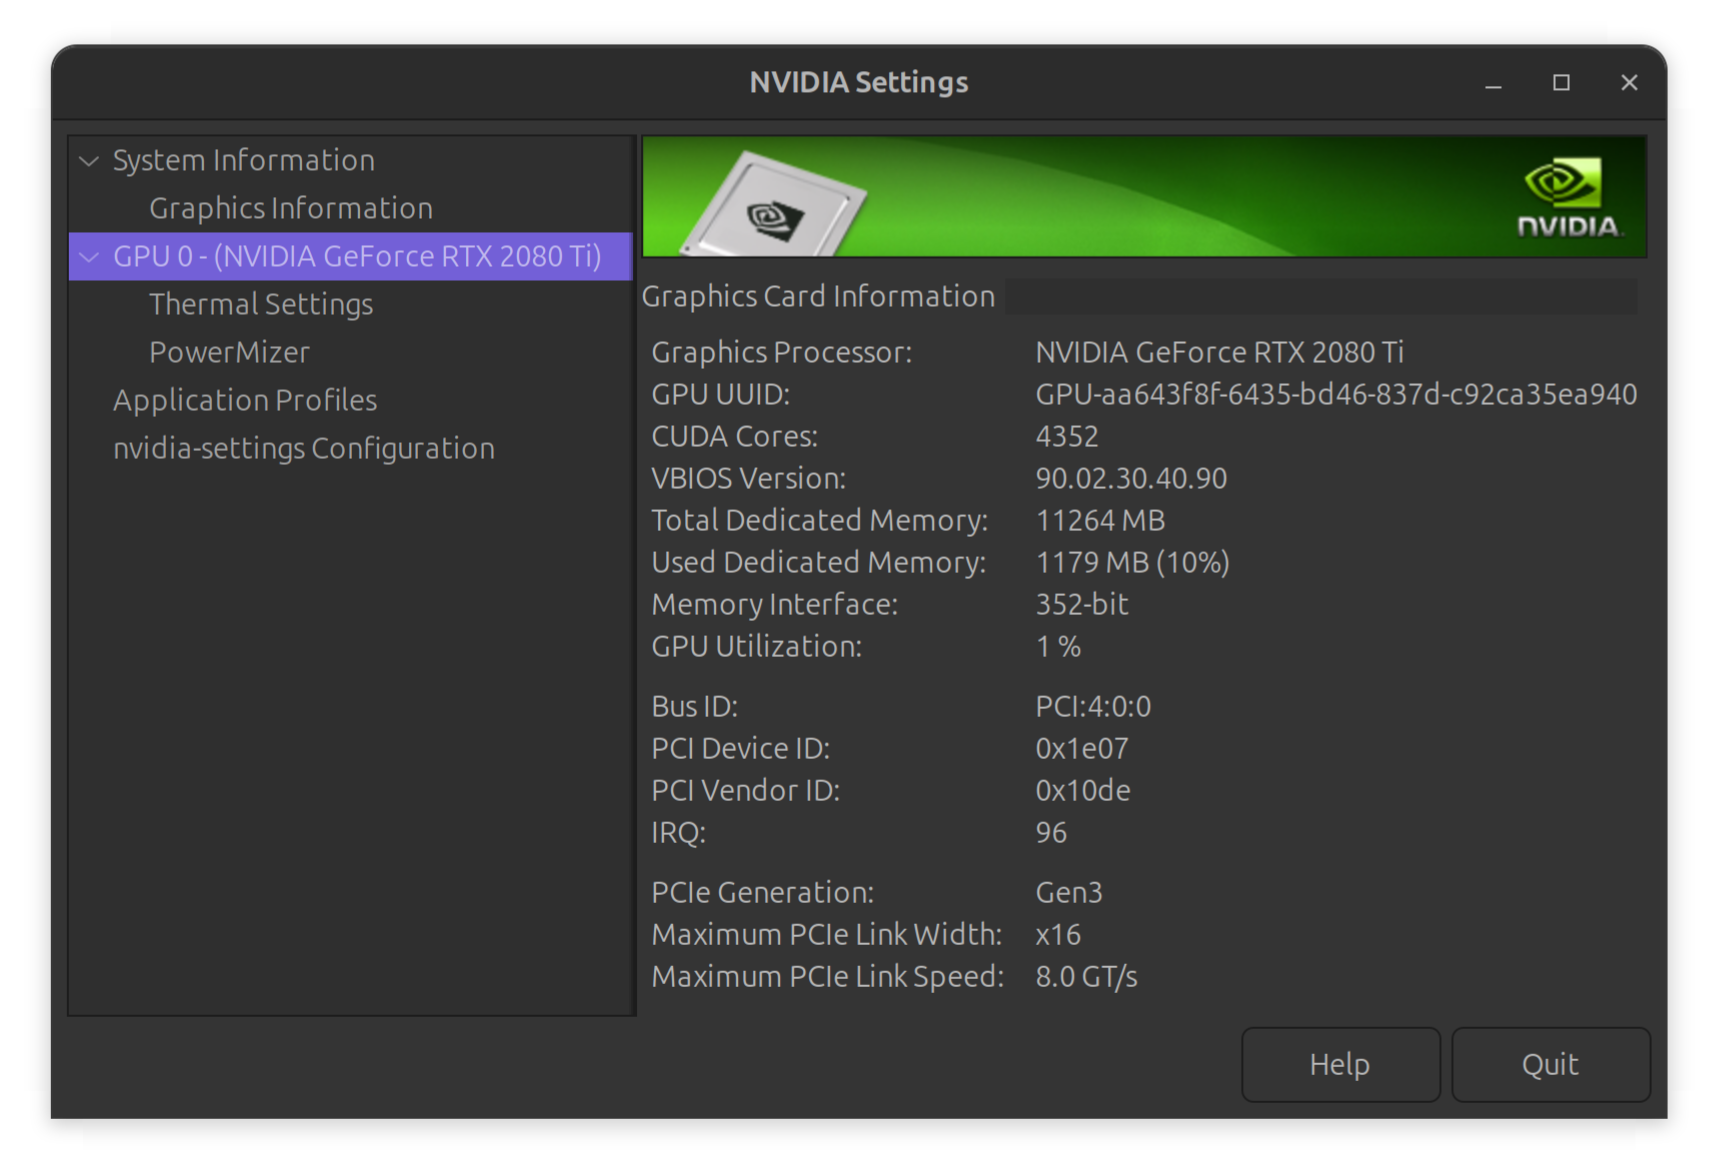Collapse the GPU 0 tree node
The height and width of the screenshot is (1174, 1716).
point(89,257)
